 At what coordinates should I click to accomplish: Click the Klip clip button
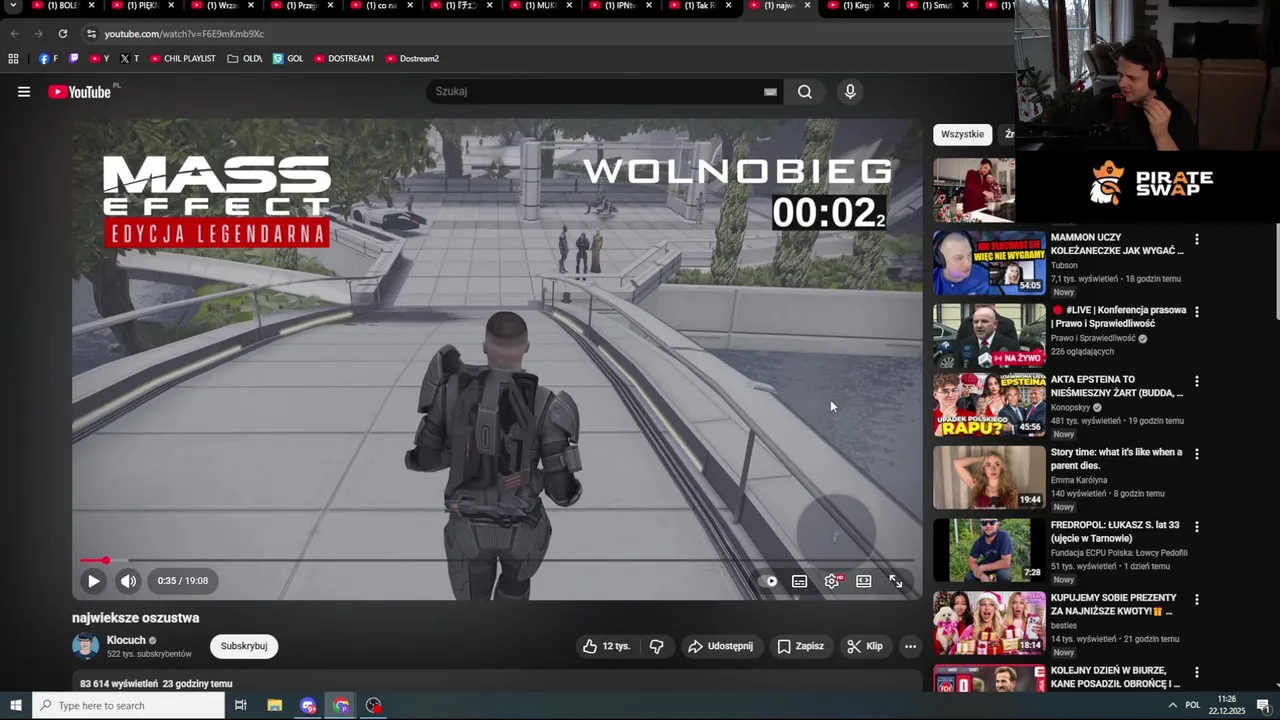pyautogui.click(x=865, y=646)
